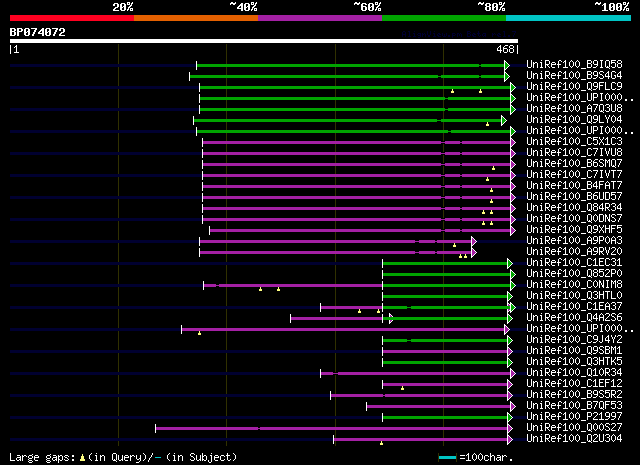
Task: Select the UniRef100_A9P0A3 label
Action: click(x=574, y=241)
